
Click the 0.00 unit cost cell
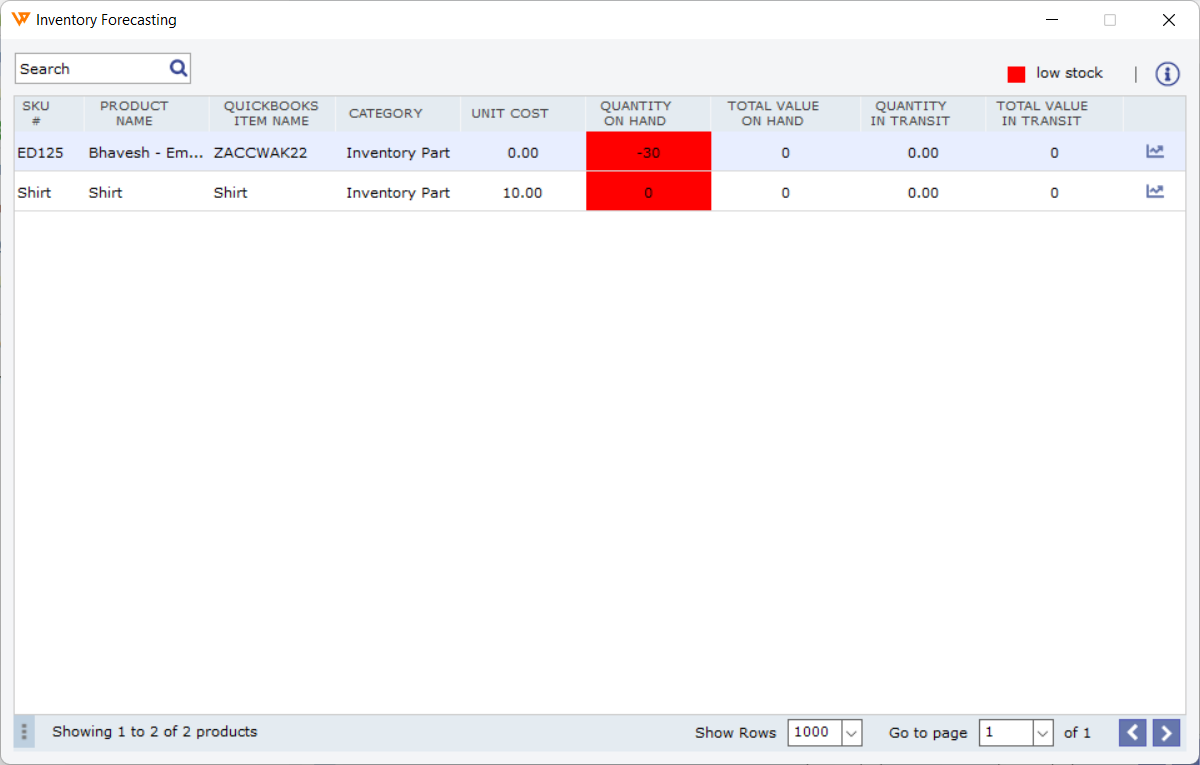click(522, 153)
